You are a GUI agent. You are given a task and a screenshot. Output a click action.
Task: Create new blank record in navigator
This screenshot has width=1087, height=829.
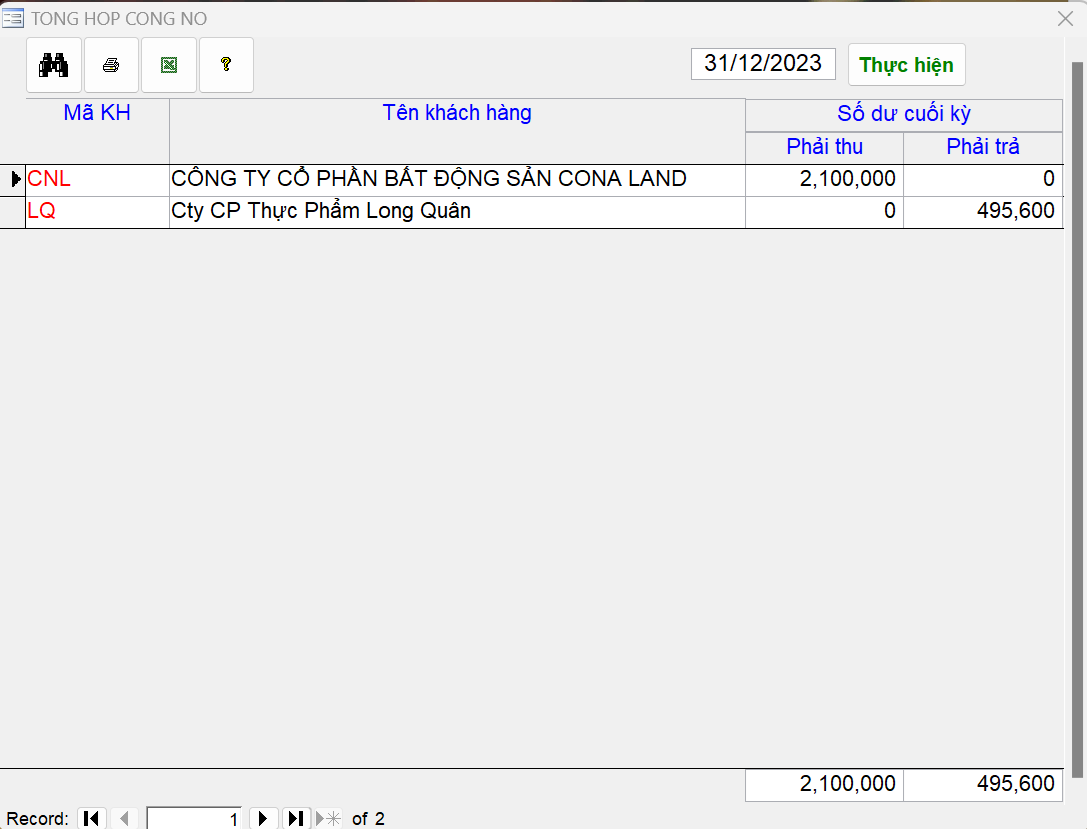pos(328,818)
